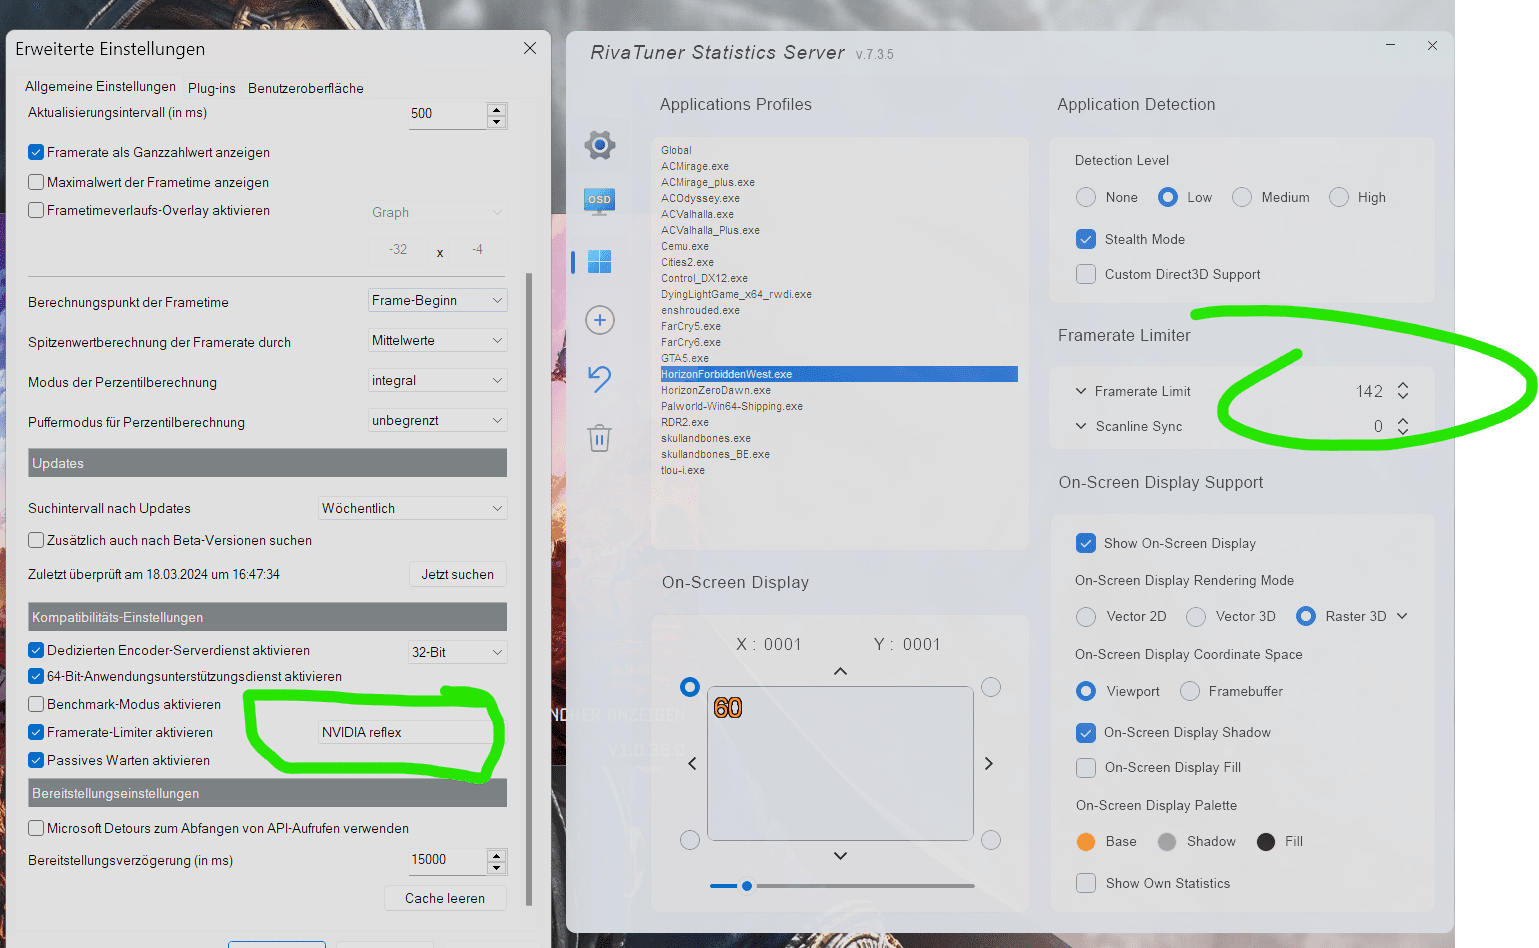Toggle On-Screen Display Shadow checkbox

(1086, 732)
